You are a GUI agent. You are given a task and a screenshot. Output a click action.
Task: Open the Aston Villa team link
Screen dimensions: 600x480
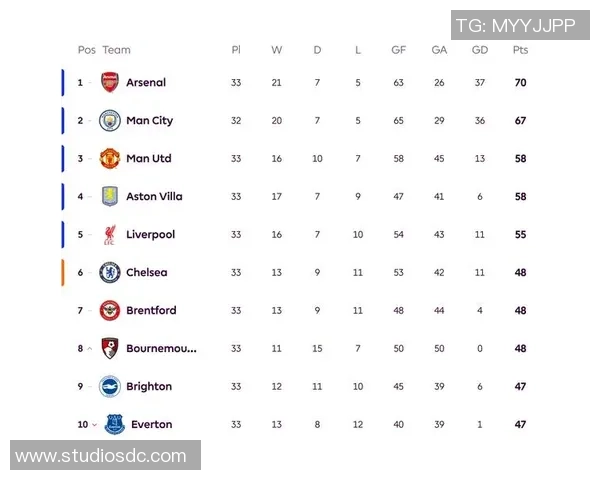tap(154, 196)
